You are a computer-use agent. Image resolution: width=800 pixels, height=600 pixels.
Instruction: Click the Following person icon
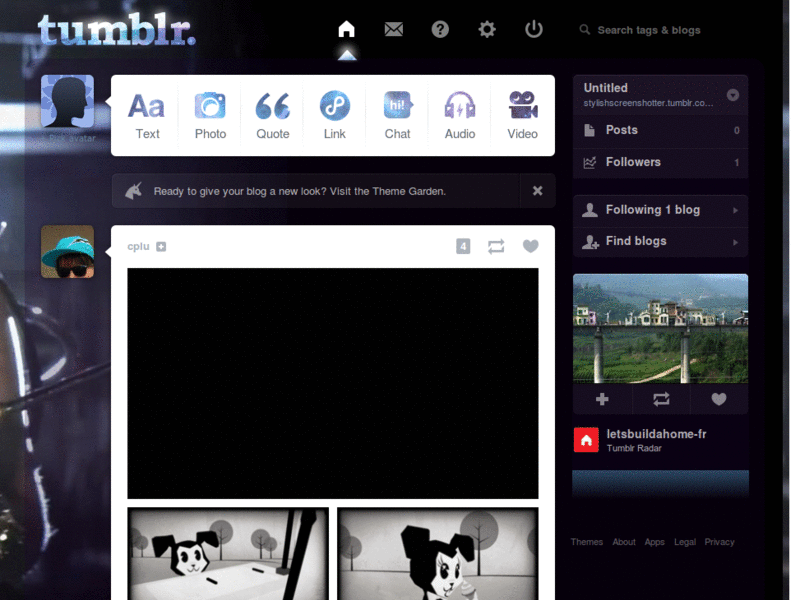tap(590, 210)
